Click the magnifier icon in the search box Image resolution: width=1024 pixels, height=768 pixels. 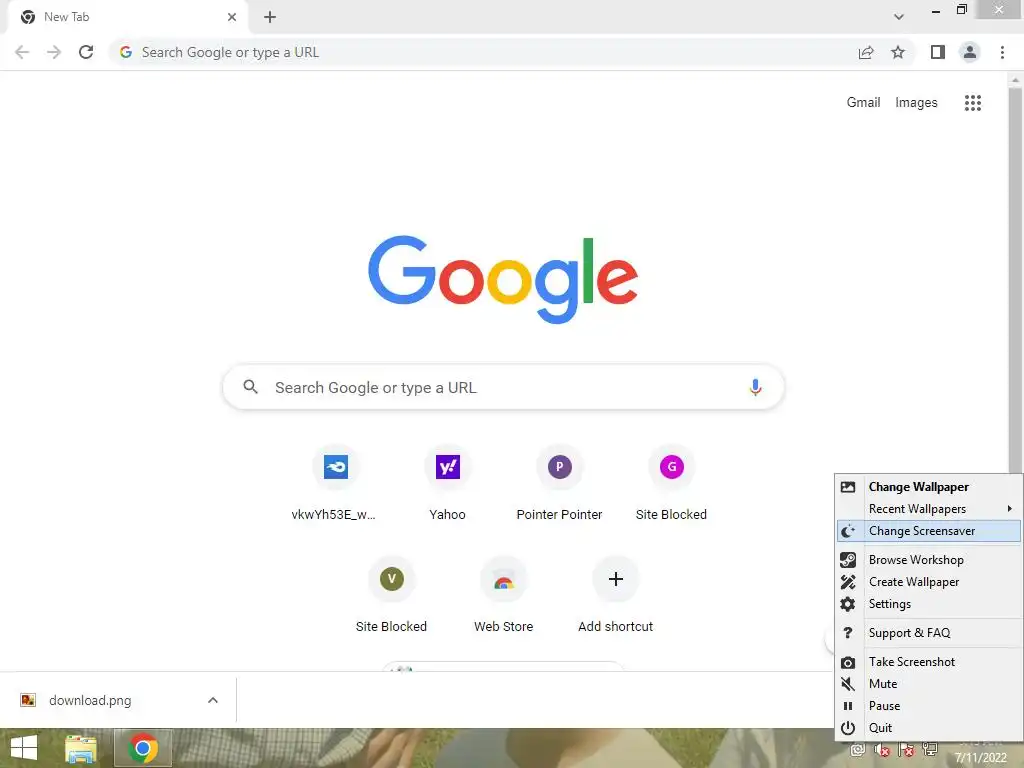[250, 387]
